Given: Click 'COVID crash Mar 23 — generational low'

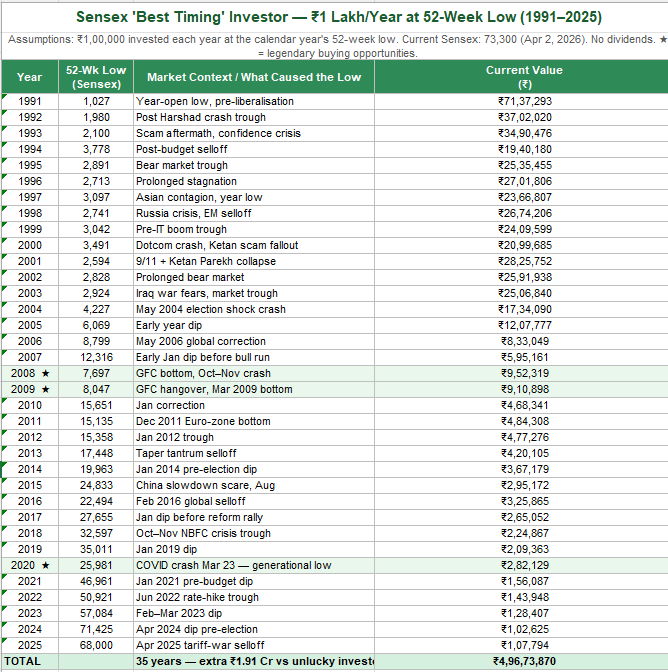Looking at the screenshot, I should coord(254,565).
